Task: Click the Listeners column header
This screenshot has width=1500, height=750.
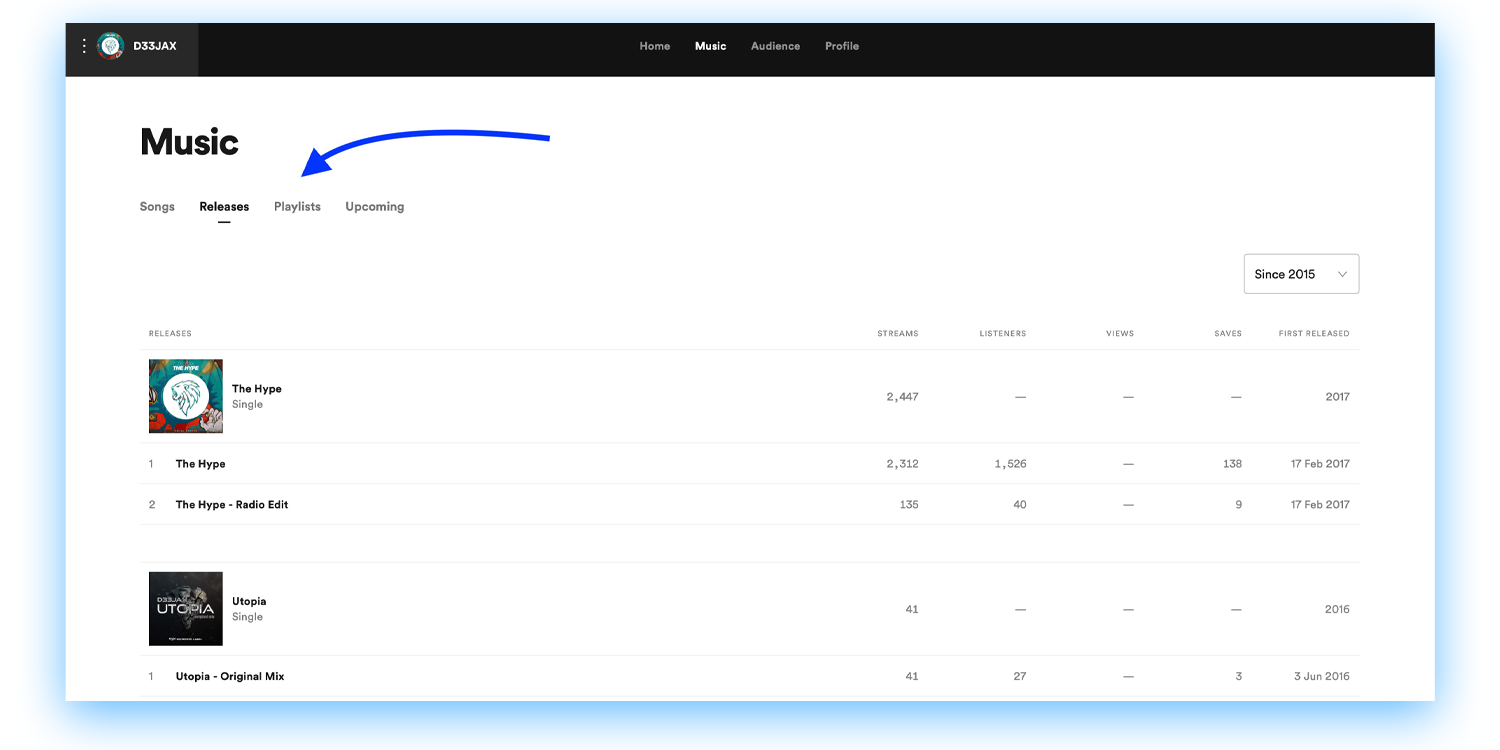Action: 1003,333
